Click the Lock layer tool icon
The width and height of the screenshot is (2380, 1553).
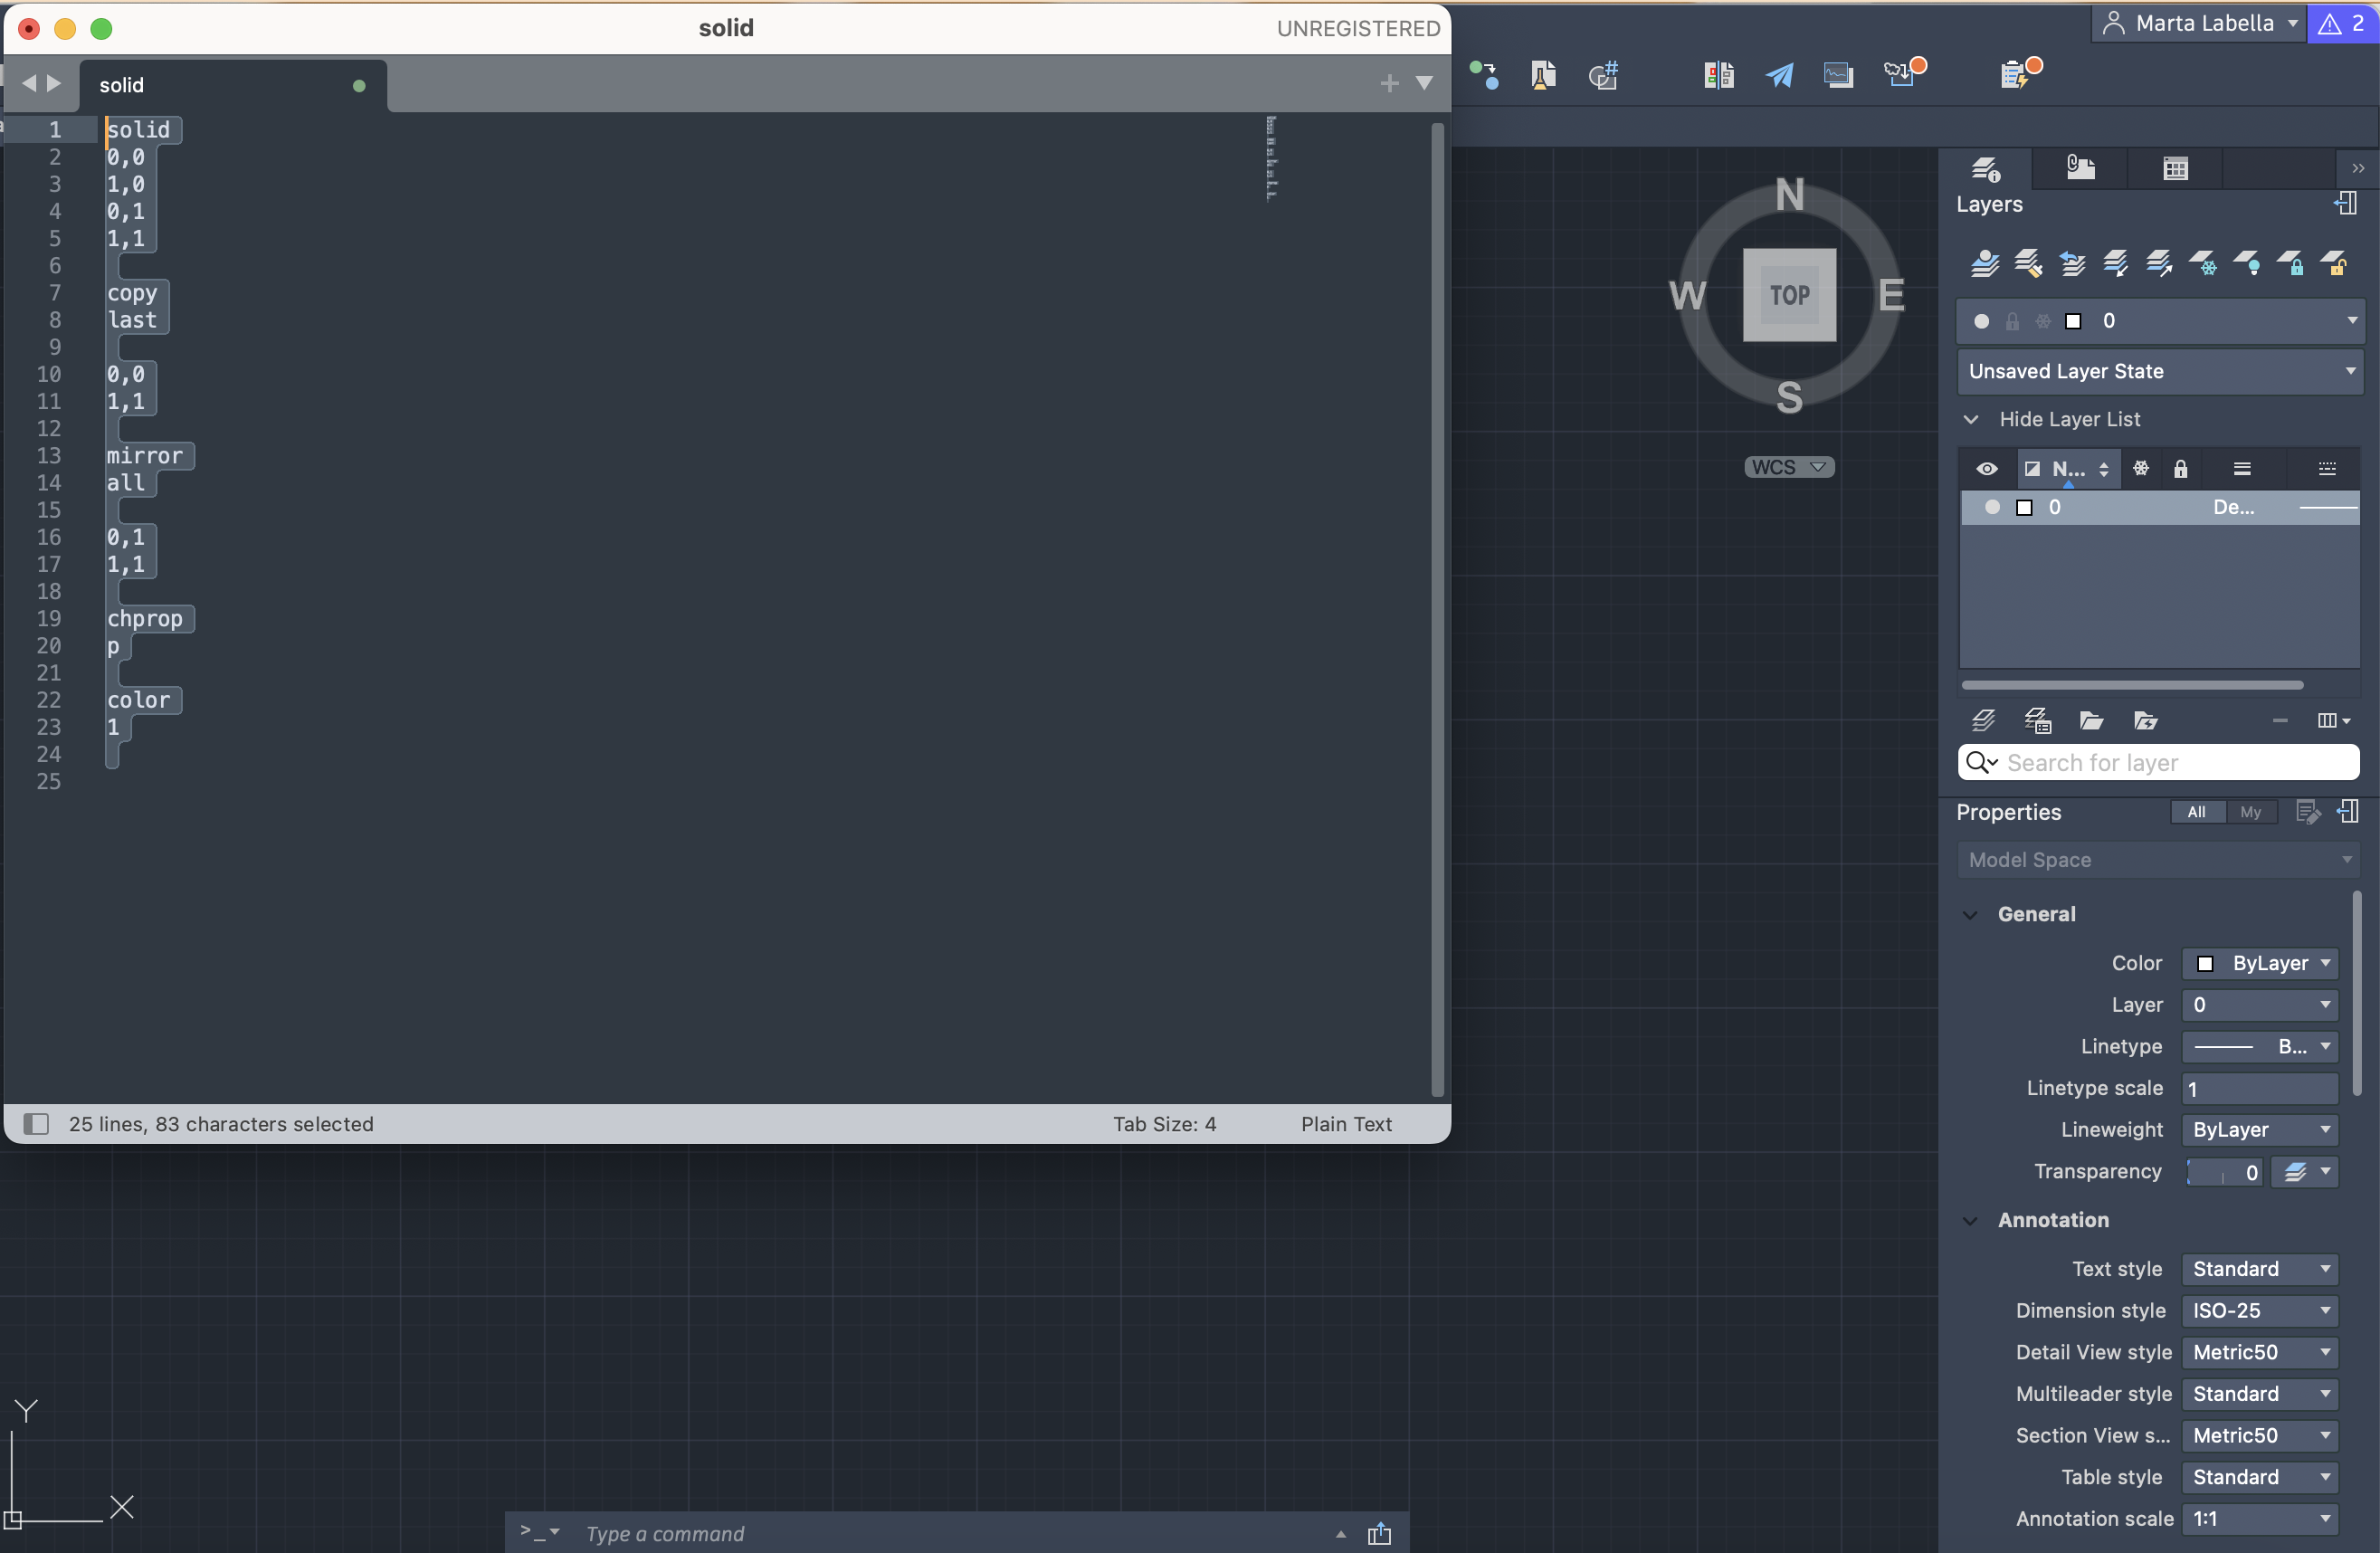click(x=2291, y=264)
